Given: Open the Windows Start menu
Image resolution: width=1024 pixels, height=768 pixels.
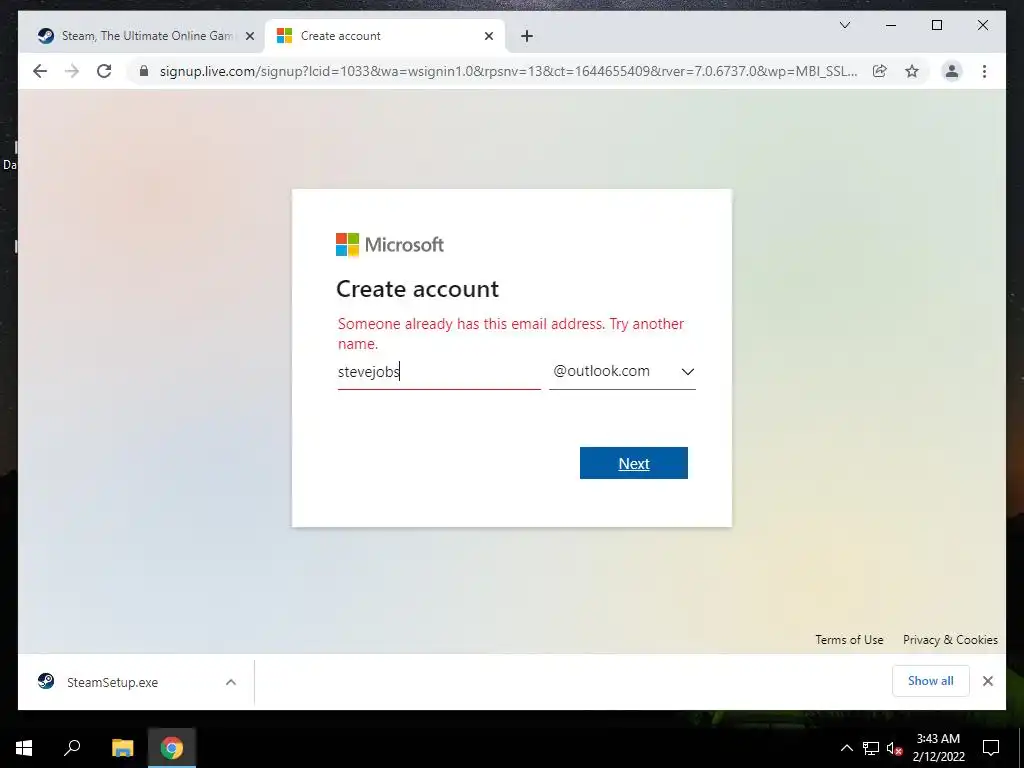Looking at the screenshot, I should pos(24,748).
